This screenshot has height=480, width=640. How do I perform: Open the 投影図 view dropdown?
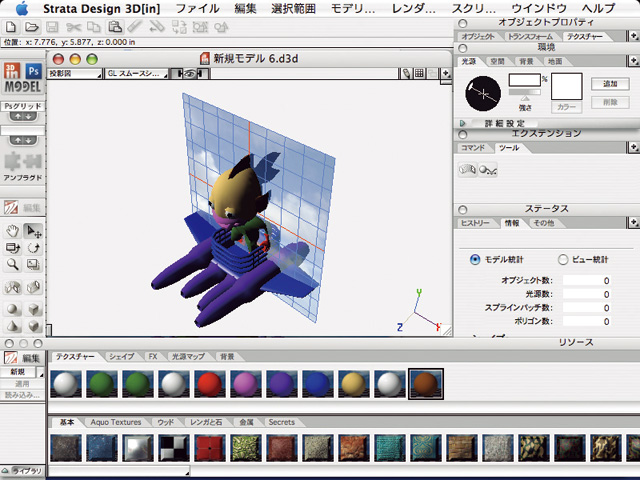click(x=75, y=73)
